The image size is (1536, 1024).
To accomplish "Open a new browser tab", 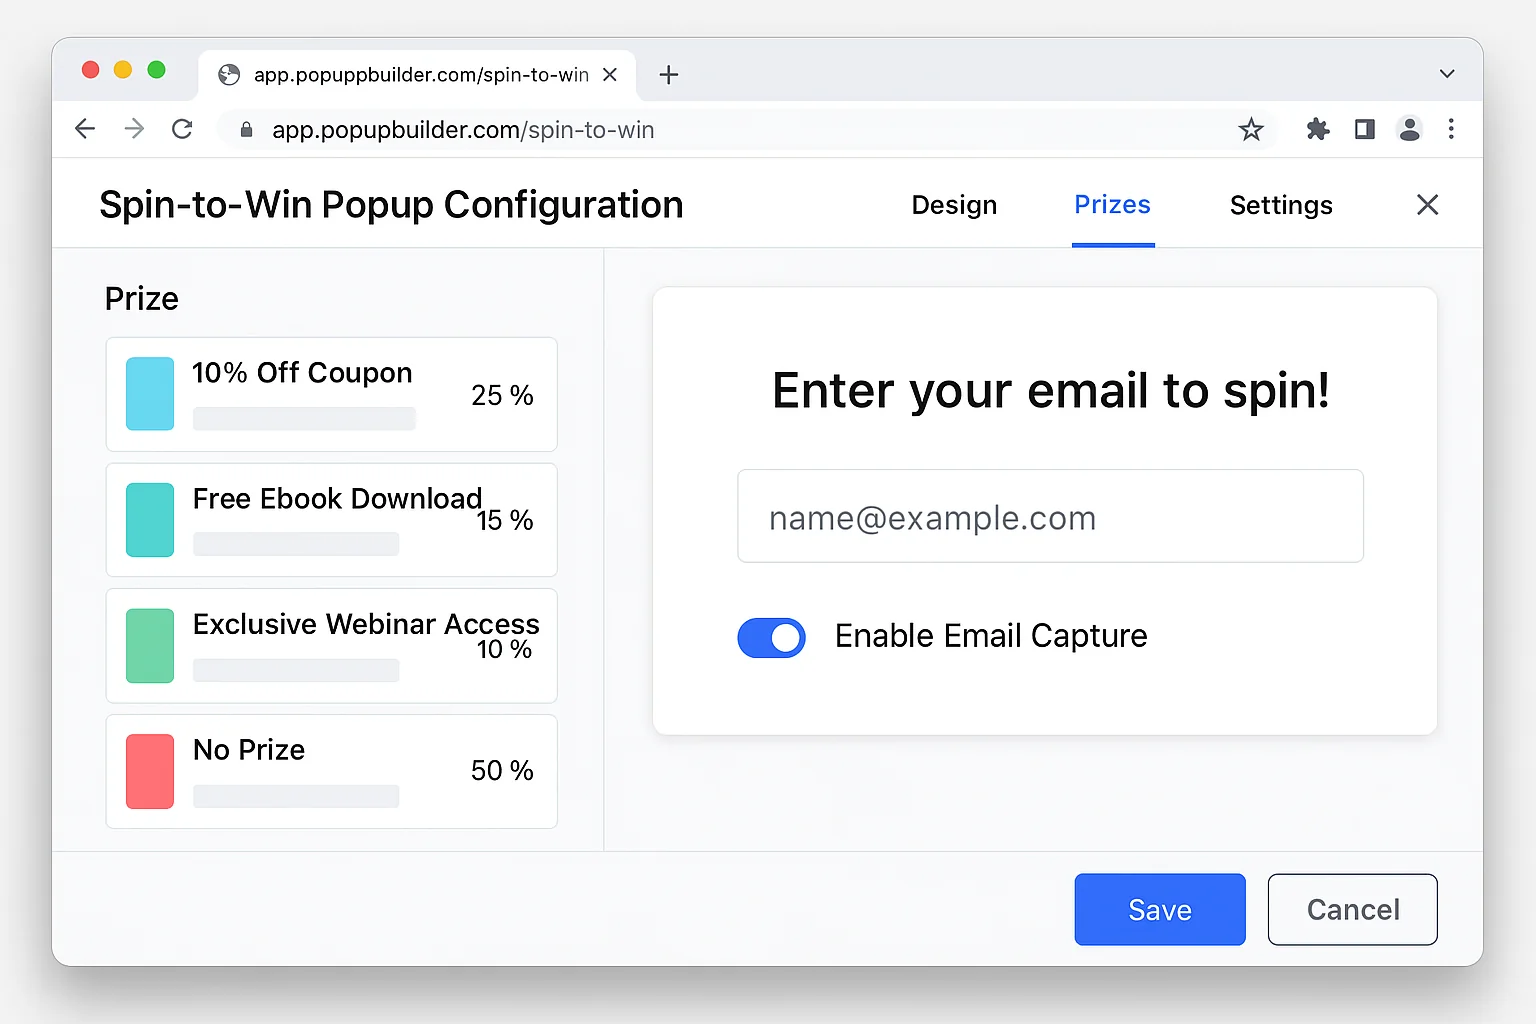I will coord(668,74).
